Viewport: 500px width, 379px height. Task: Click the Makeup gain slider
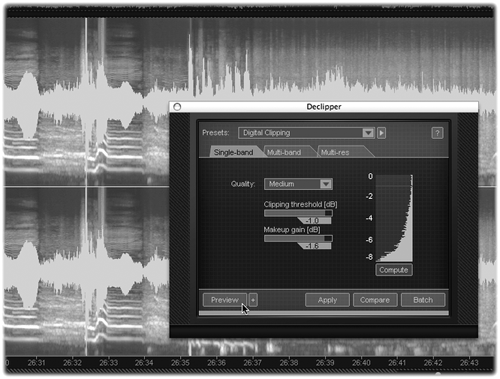click(298, 238)
